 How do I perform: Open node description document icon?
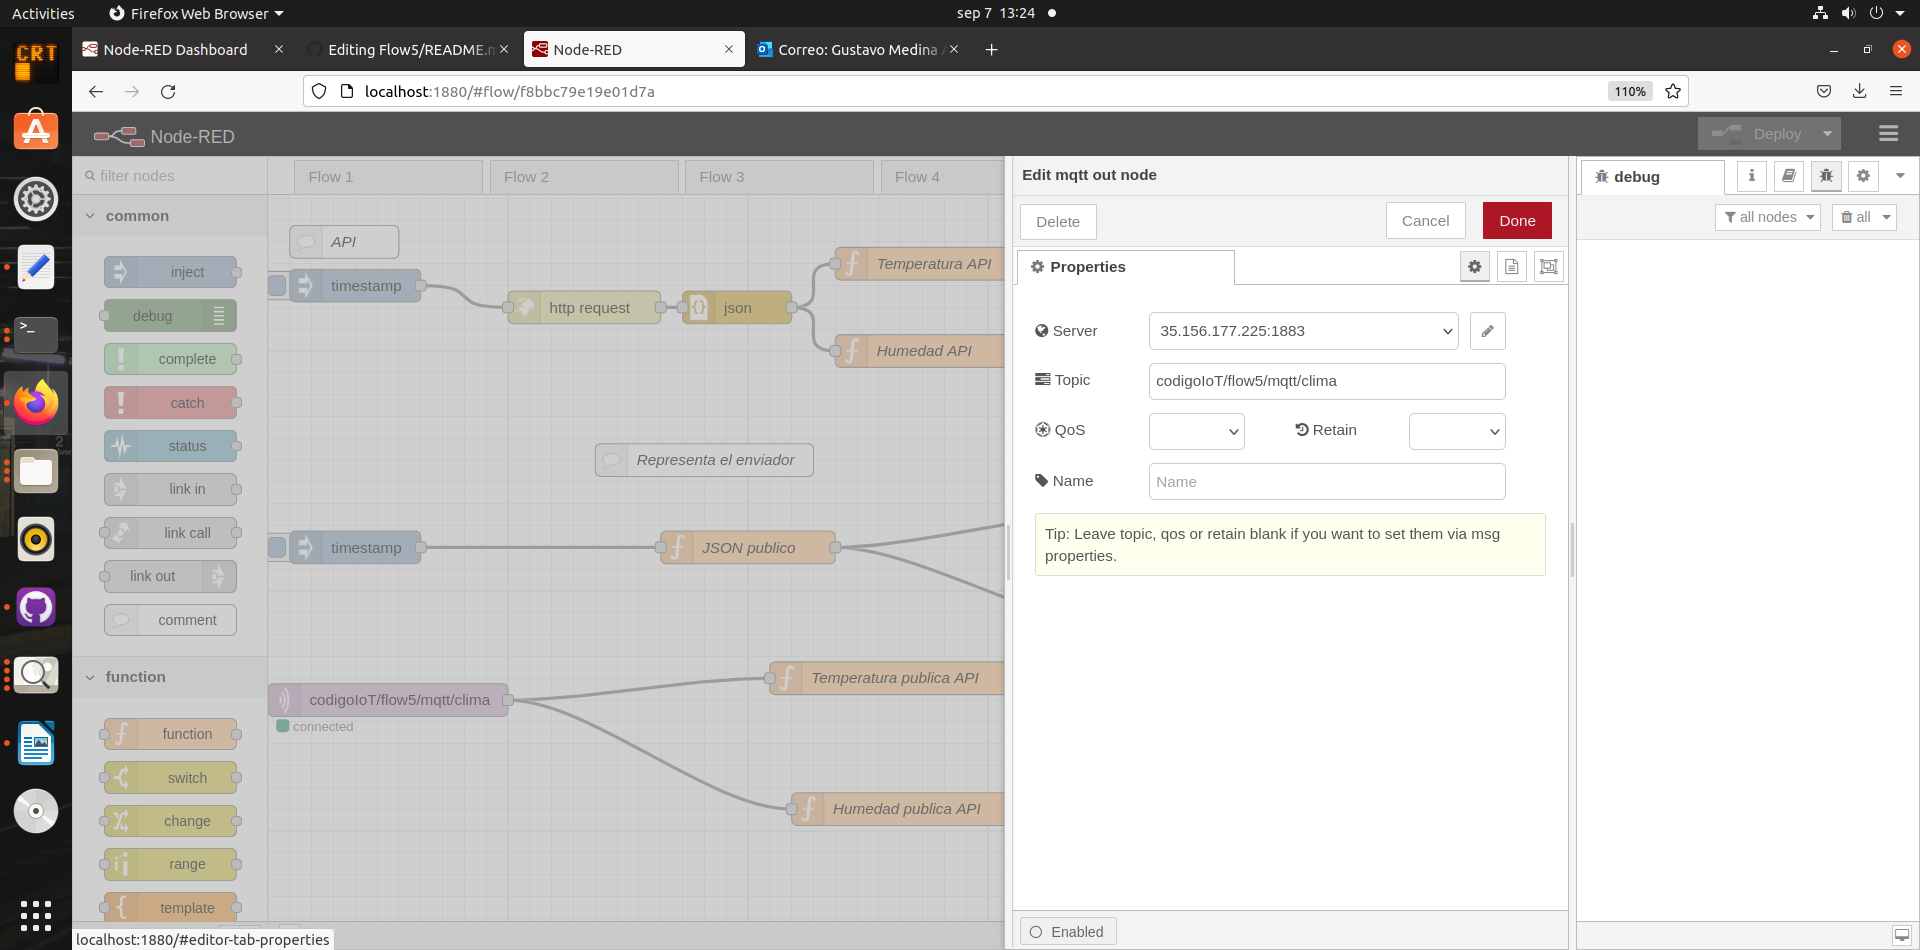click(x=1511, y=267)
